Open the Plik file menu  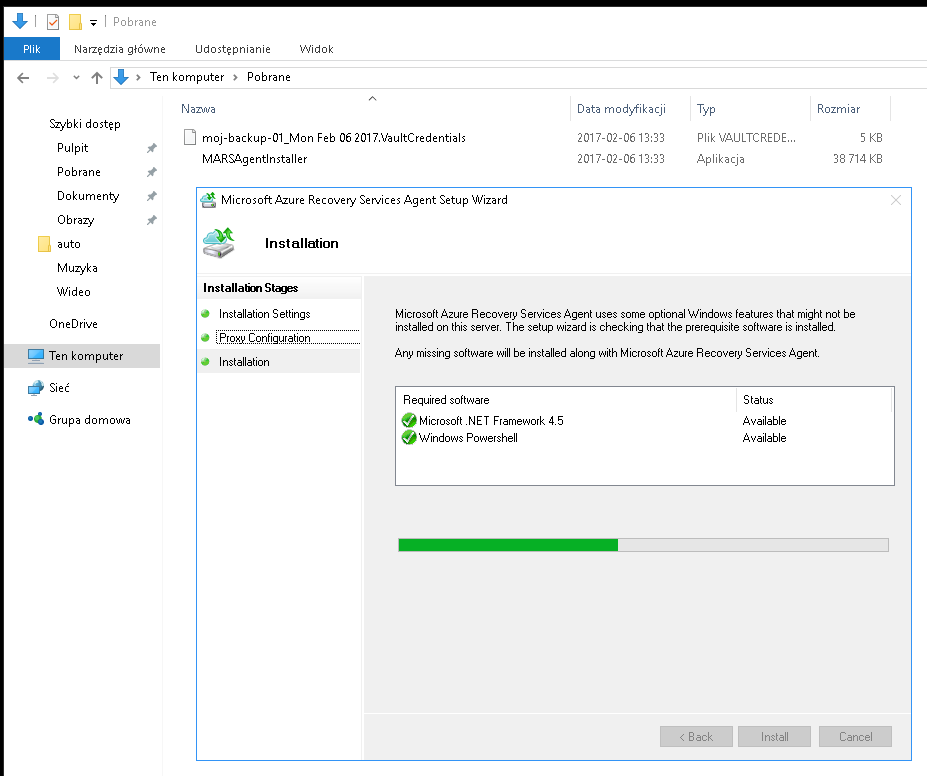point(32,48)
